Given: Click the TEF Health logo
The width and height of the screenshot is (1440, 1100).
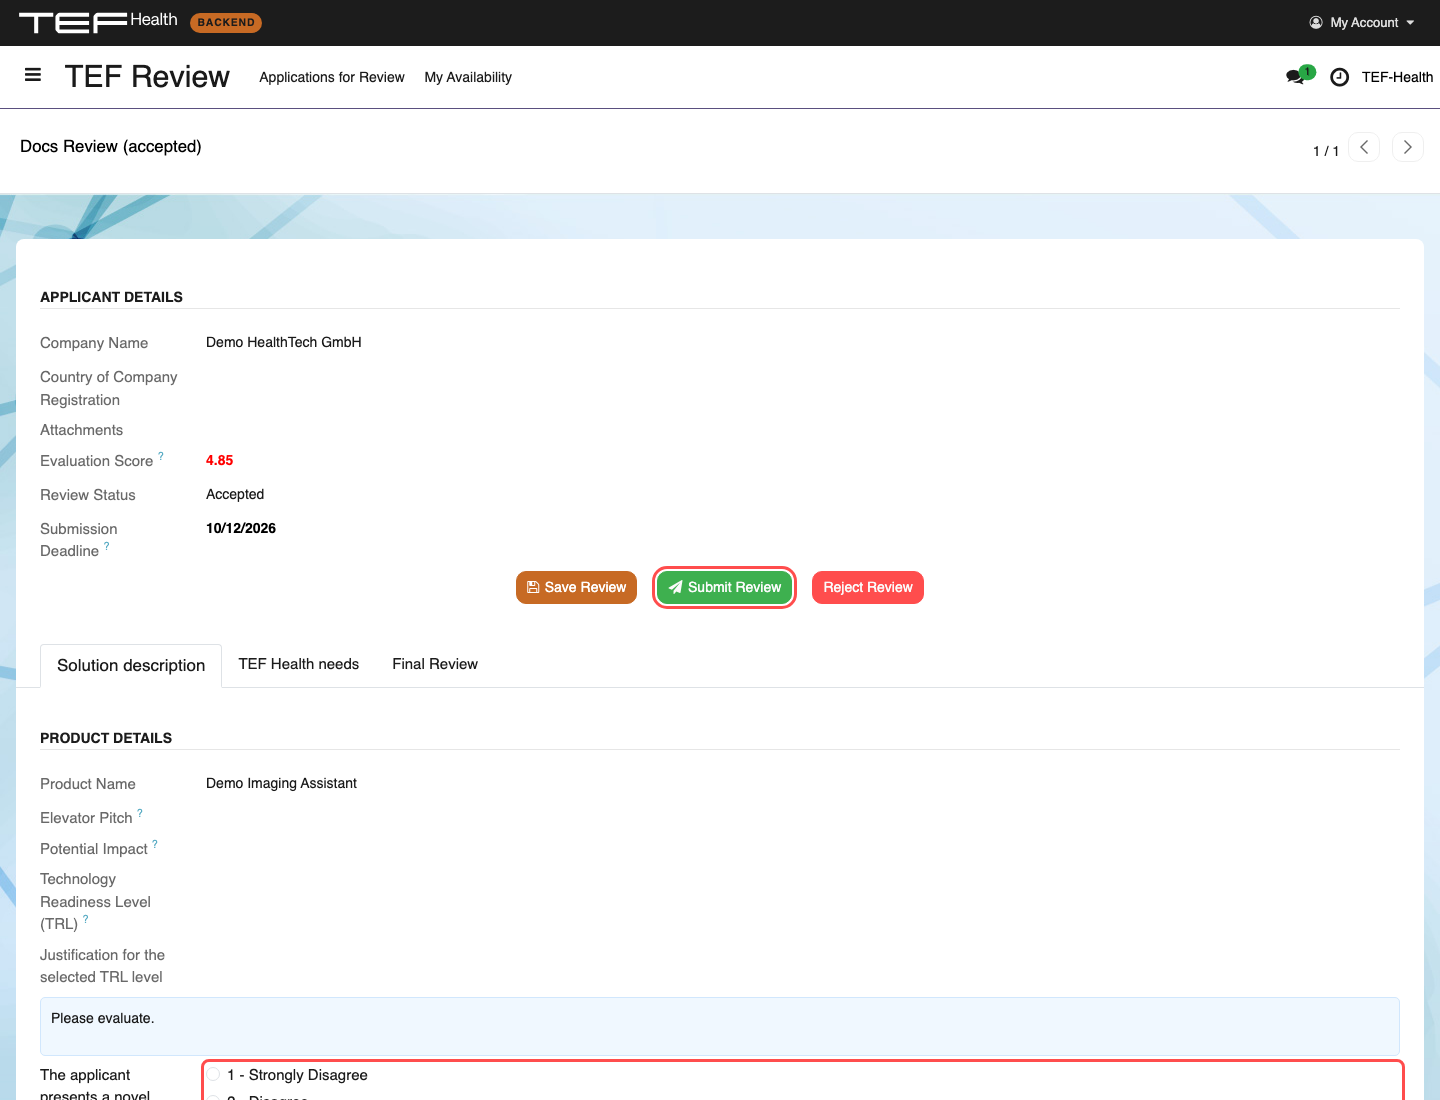Looking at the screenshot, I should (98, 22).
